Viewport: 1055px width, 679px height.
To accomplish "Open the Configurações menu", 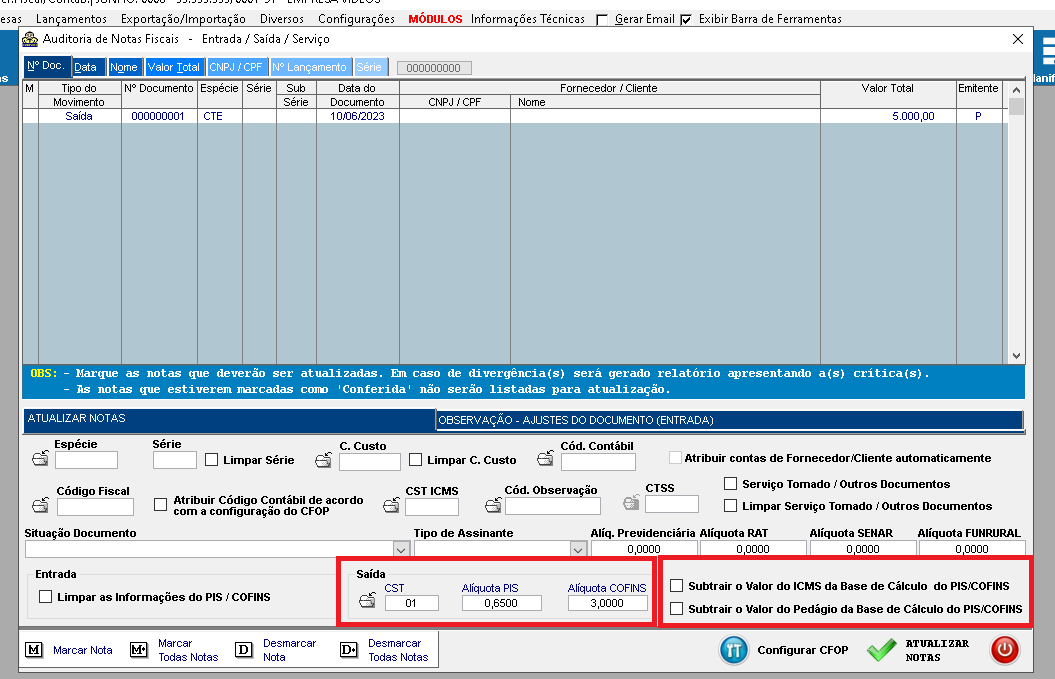I will coord(357,19).
